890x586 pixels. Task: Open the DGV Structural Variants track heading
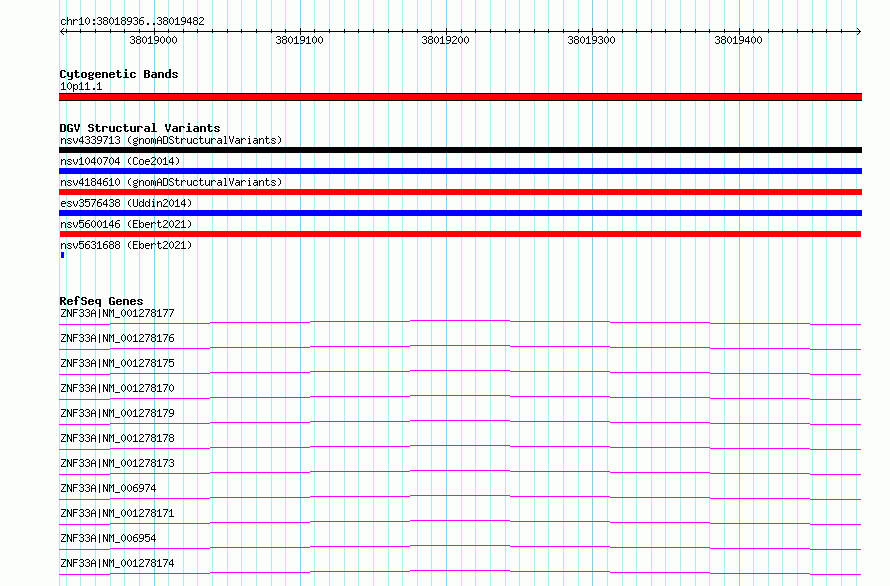[x=140, y=128]
